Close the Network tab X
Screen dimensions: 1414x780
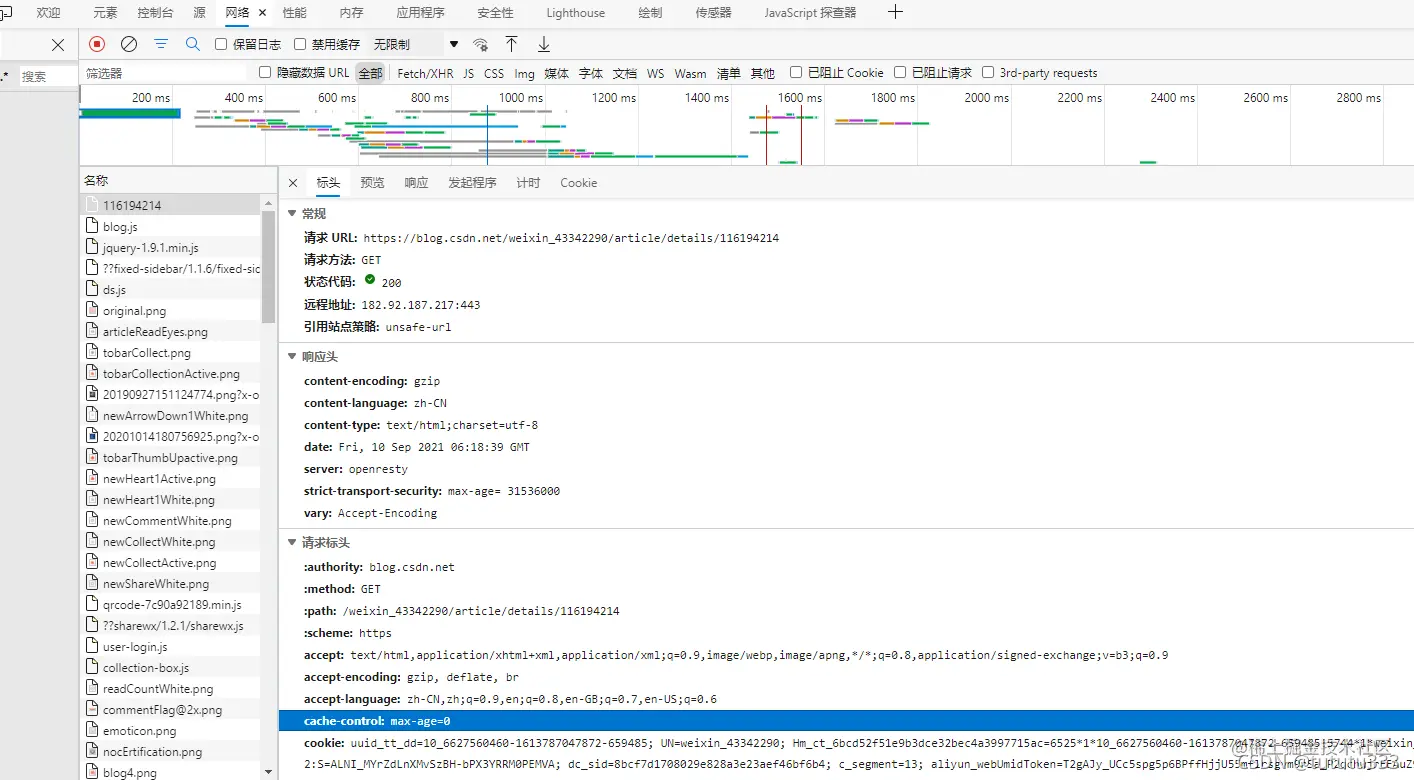pyautogui.click(x=263, y=13)
